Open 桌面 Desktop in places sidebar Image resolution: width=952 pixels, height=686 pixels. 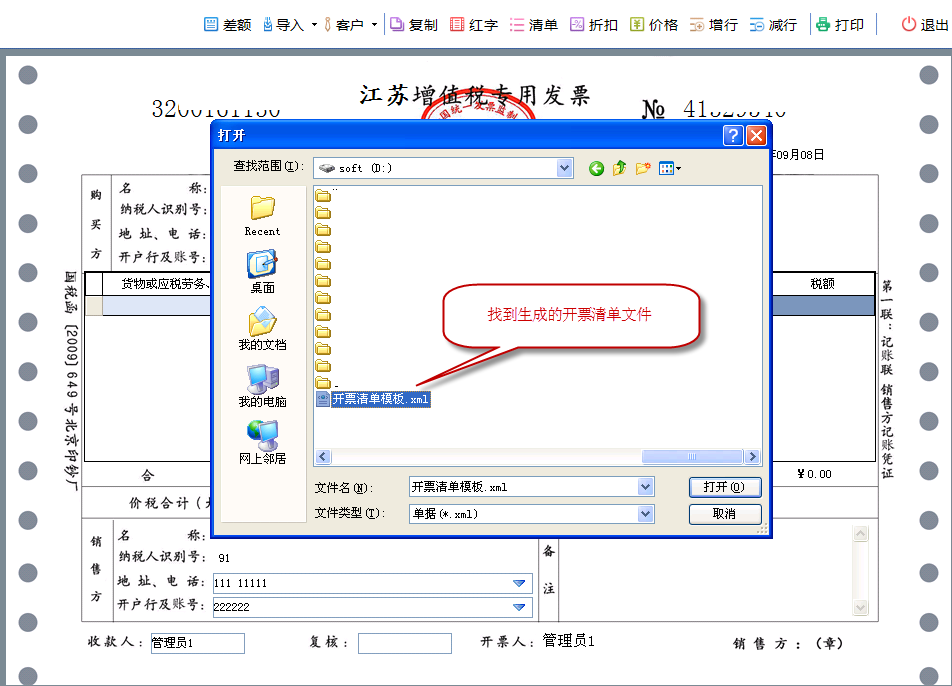[262, 272]
